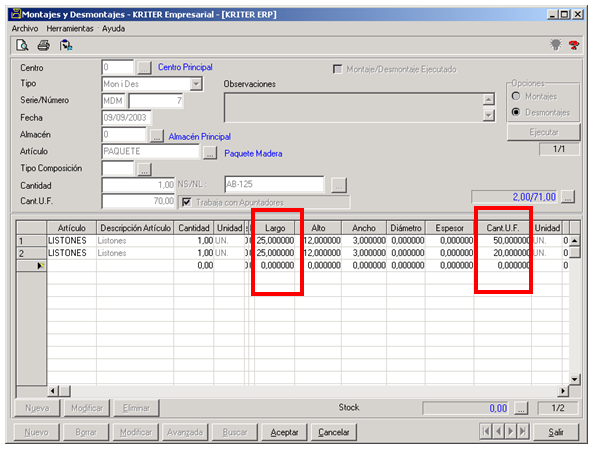Click cell 20,000000 in Cant.U.F. column

502,253
